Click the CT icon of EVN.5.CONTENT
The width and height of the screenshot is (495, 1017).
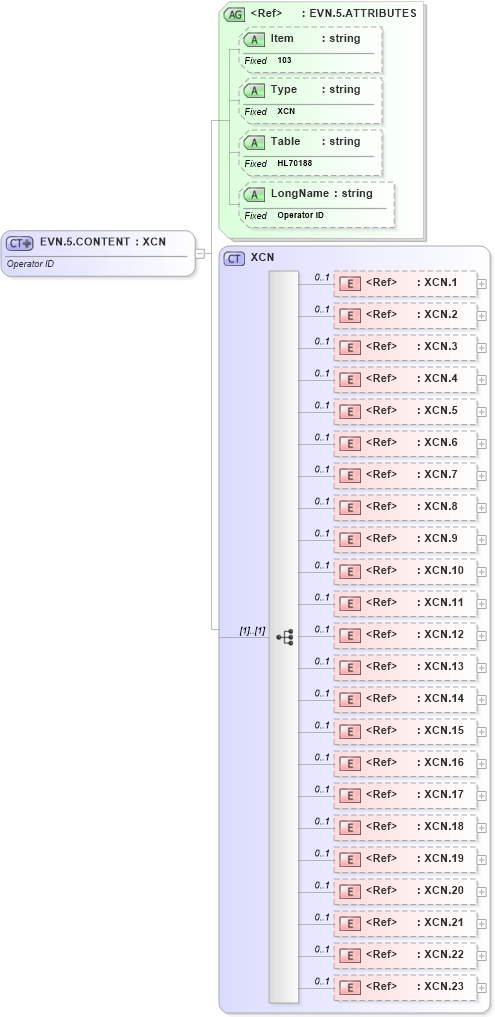coord(19,243)
